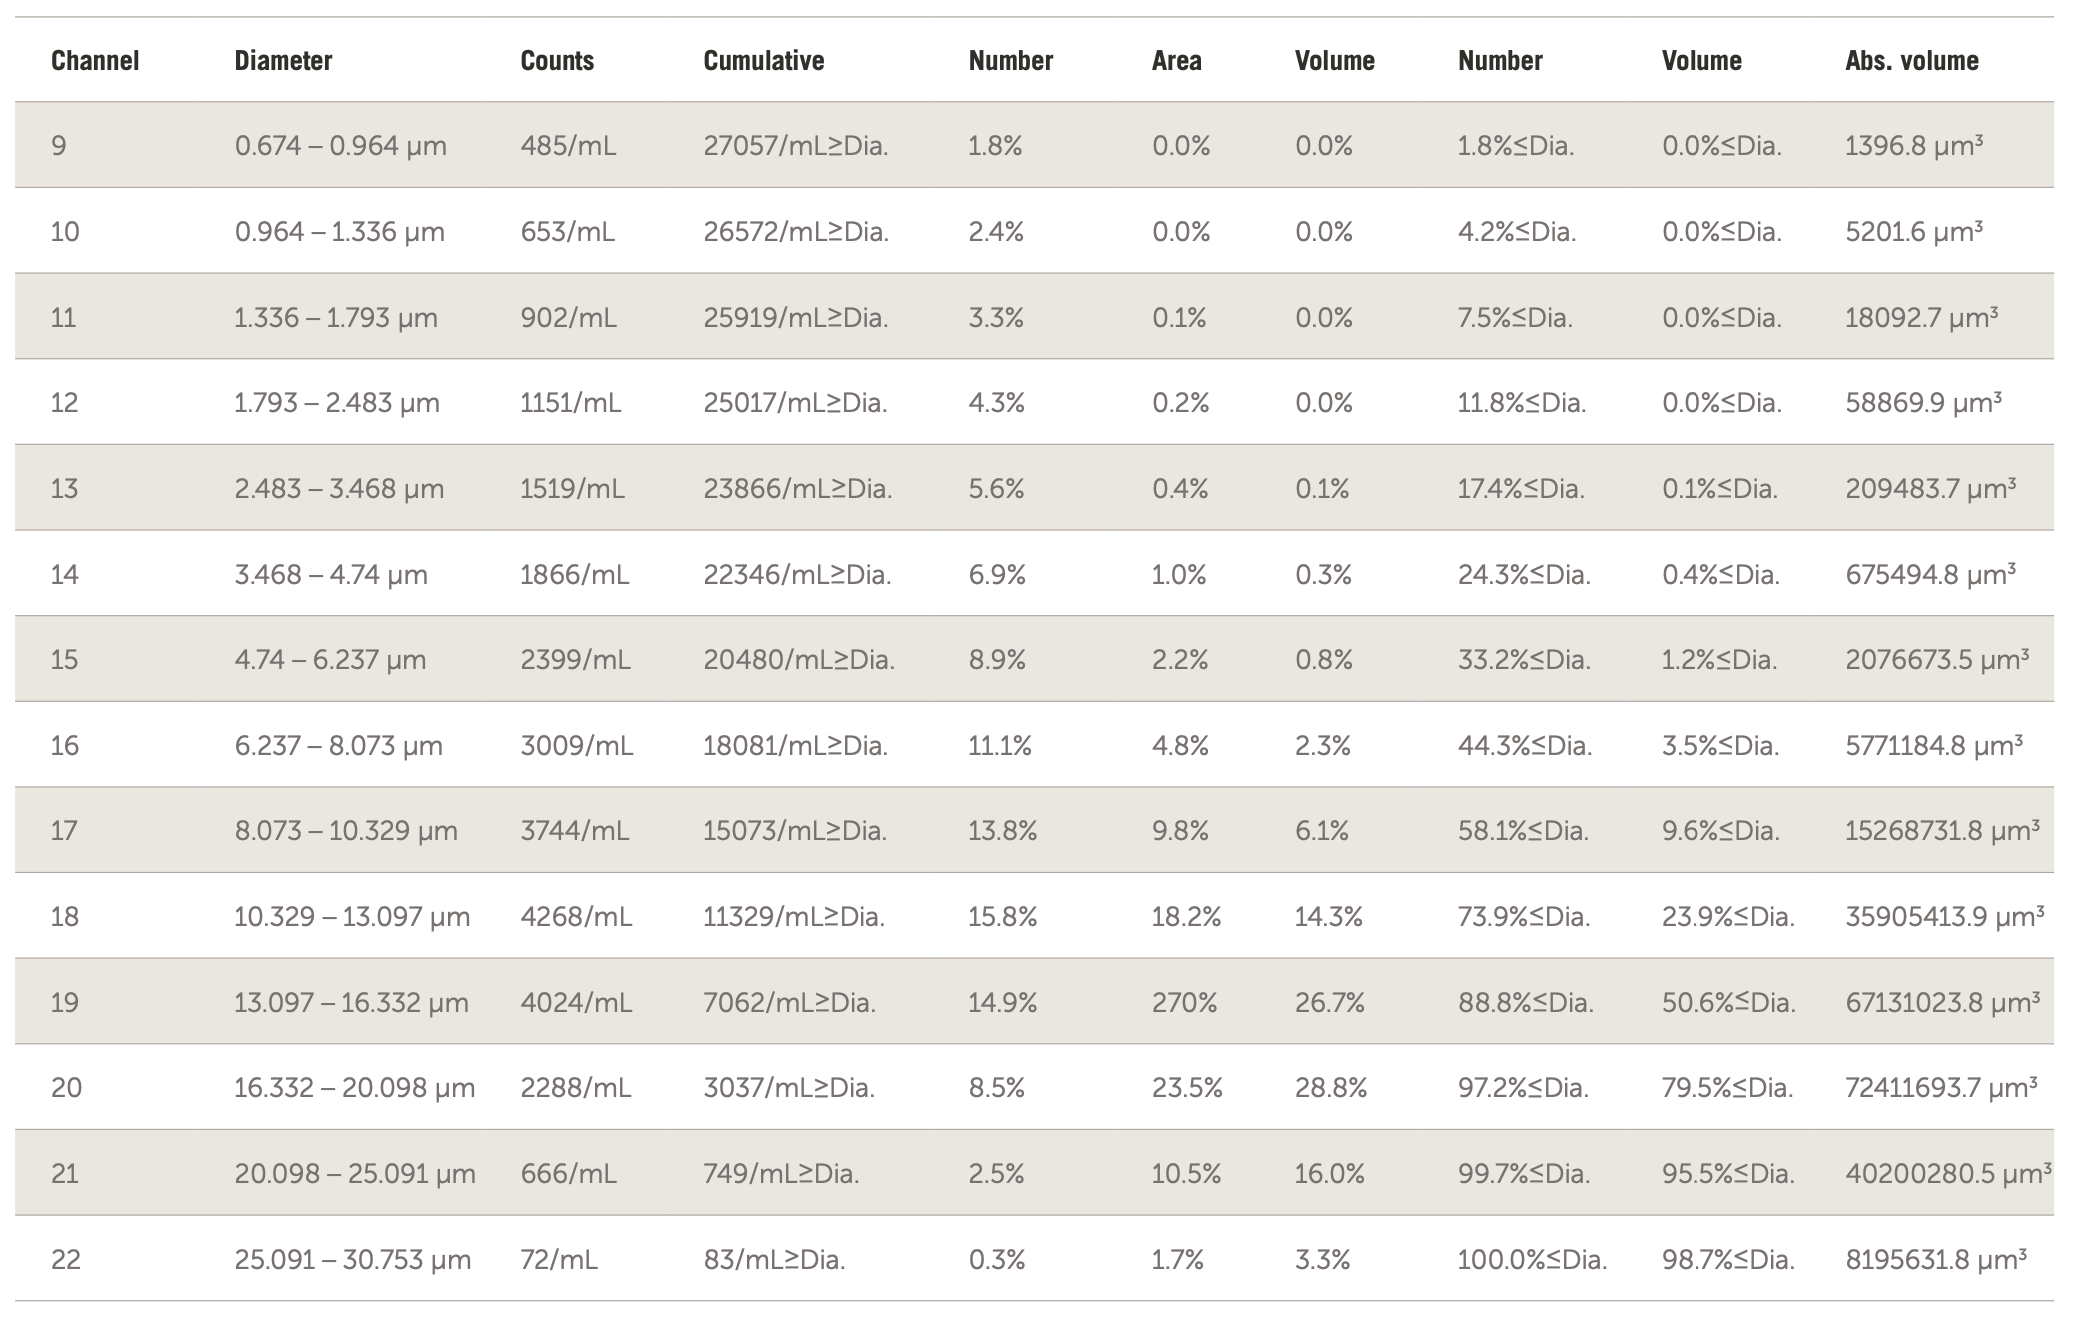Select channel 12 row number cell
The image size is (2084, 1328).
(65, 403)
